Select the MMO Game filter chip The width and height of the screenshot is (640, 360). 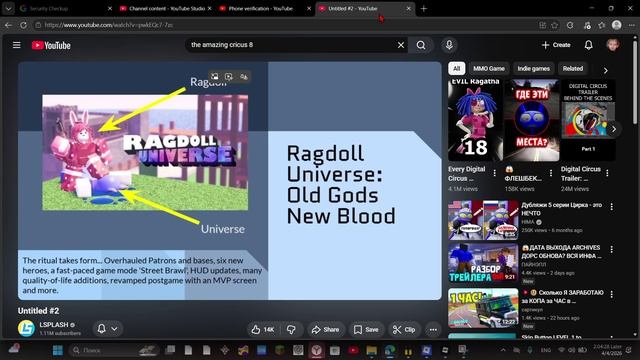489,69
